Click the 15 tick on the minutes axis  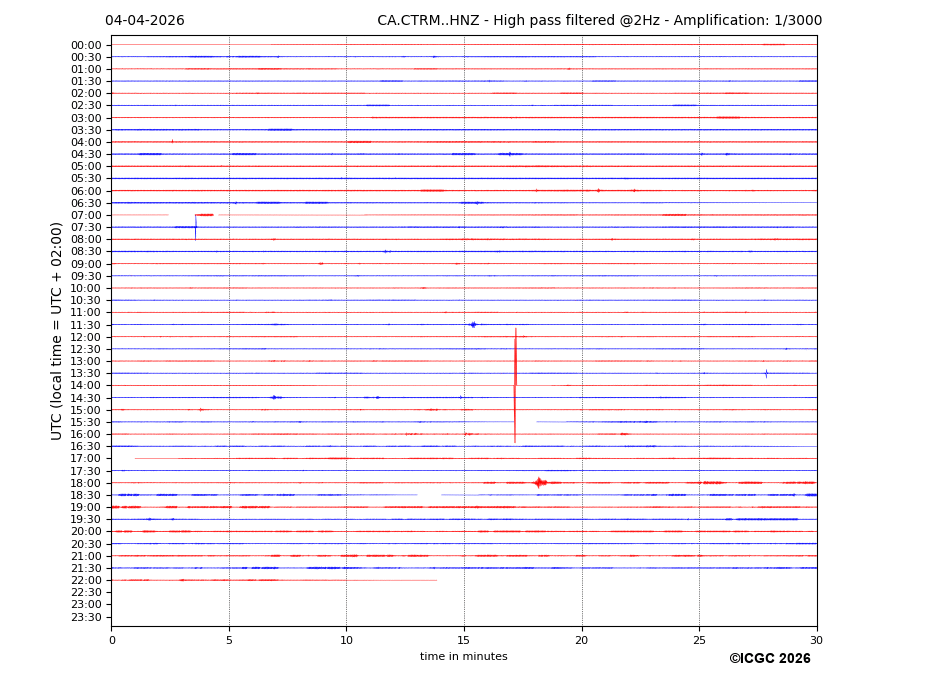[x=464, y=640]
